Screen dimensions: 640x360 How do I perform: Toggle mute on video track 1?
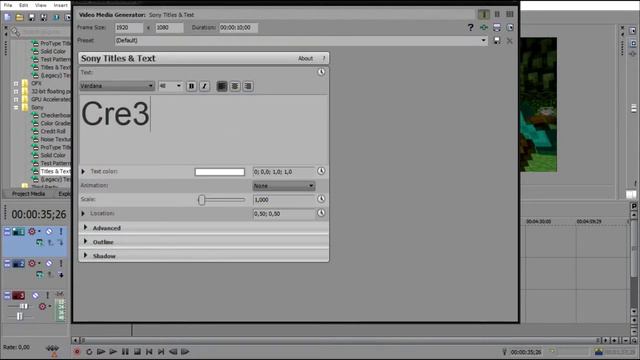pos(49,231)
